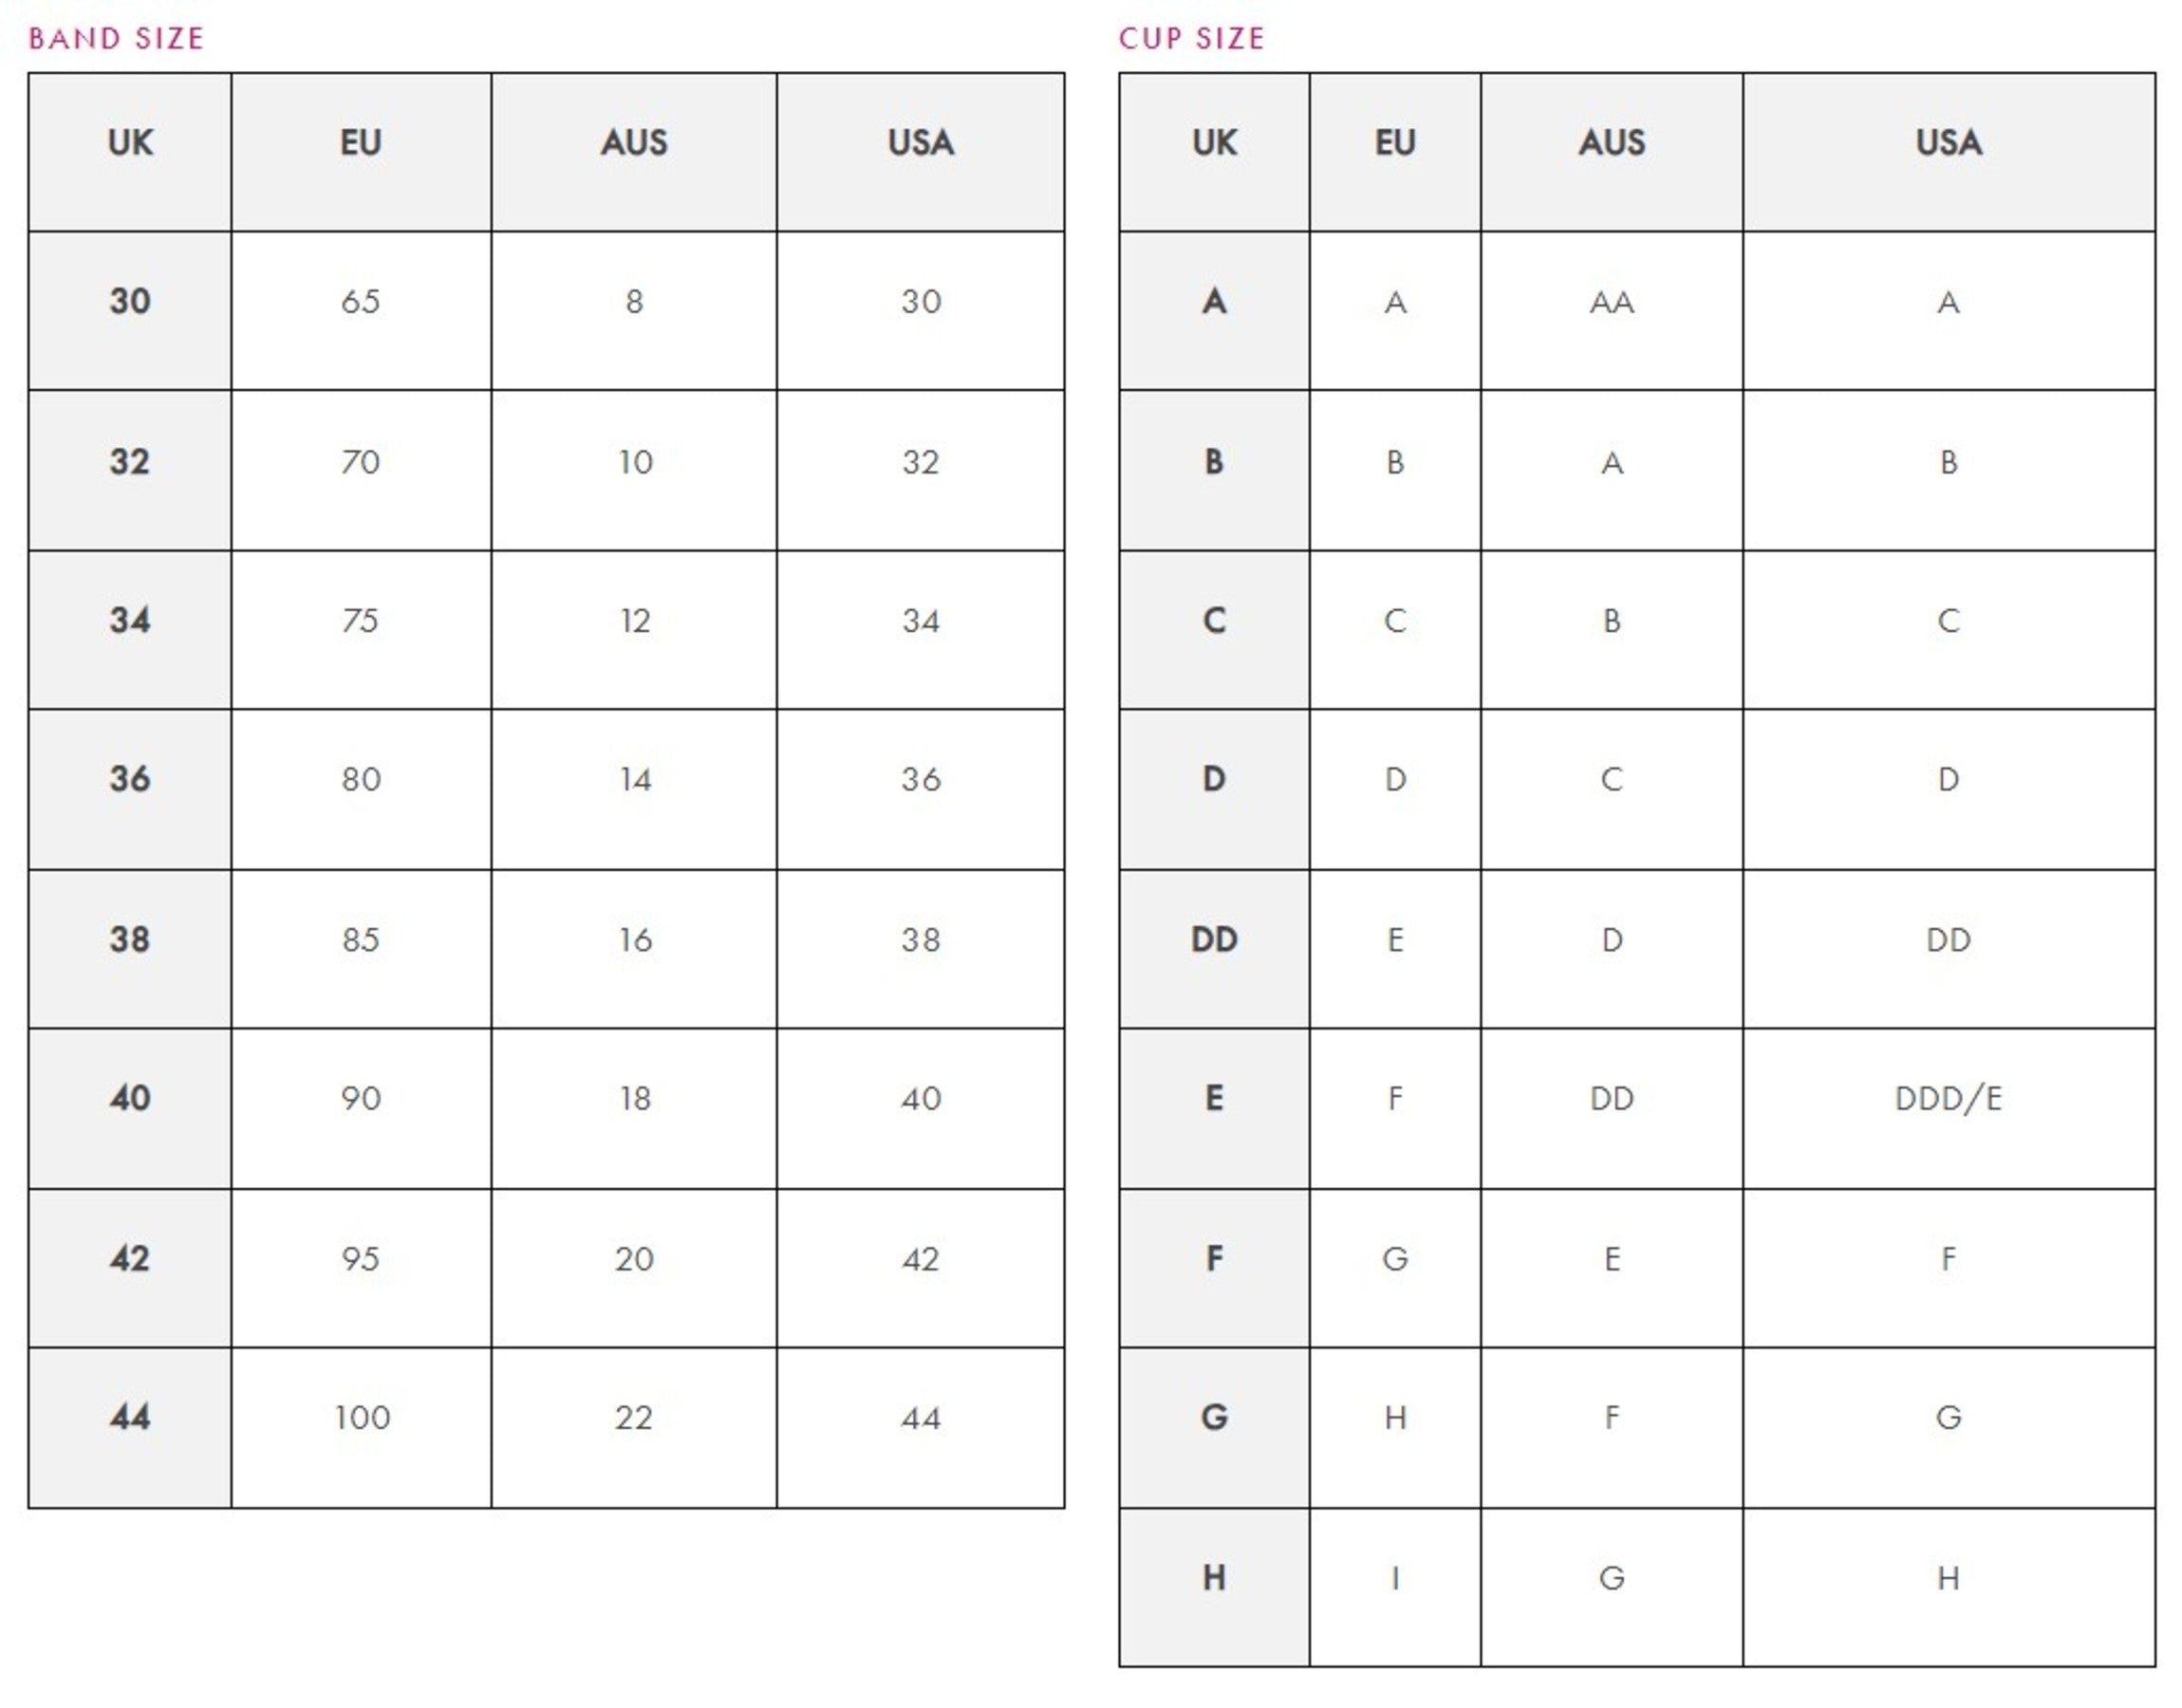This screenshot has width=2182, height=1708.
Task: Select UK band size 38 row label
Action: (130, 939)
